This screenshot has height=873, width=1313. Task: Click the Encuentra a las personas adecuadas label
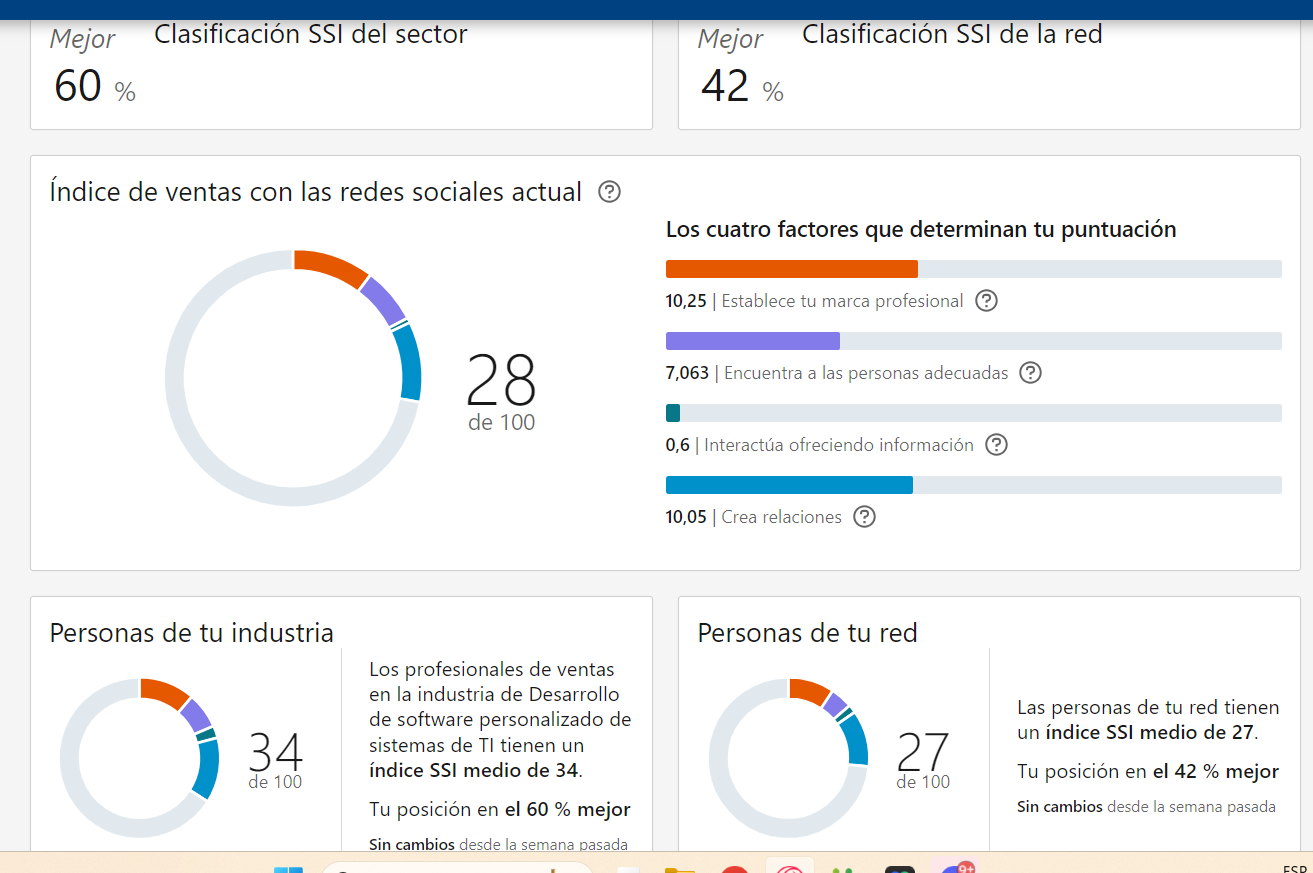(x=866, y=373)
